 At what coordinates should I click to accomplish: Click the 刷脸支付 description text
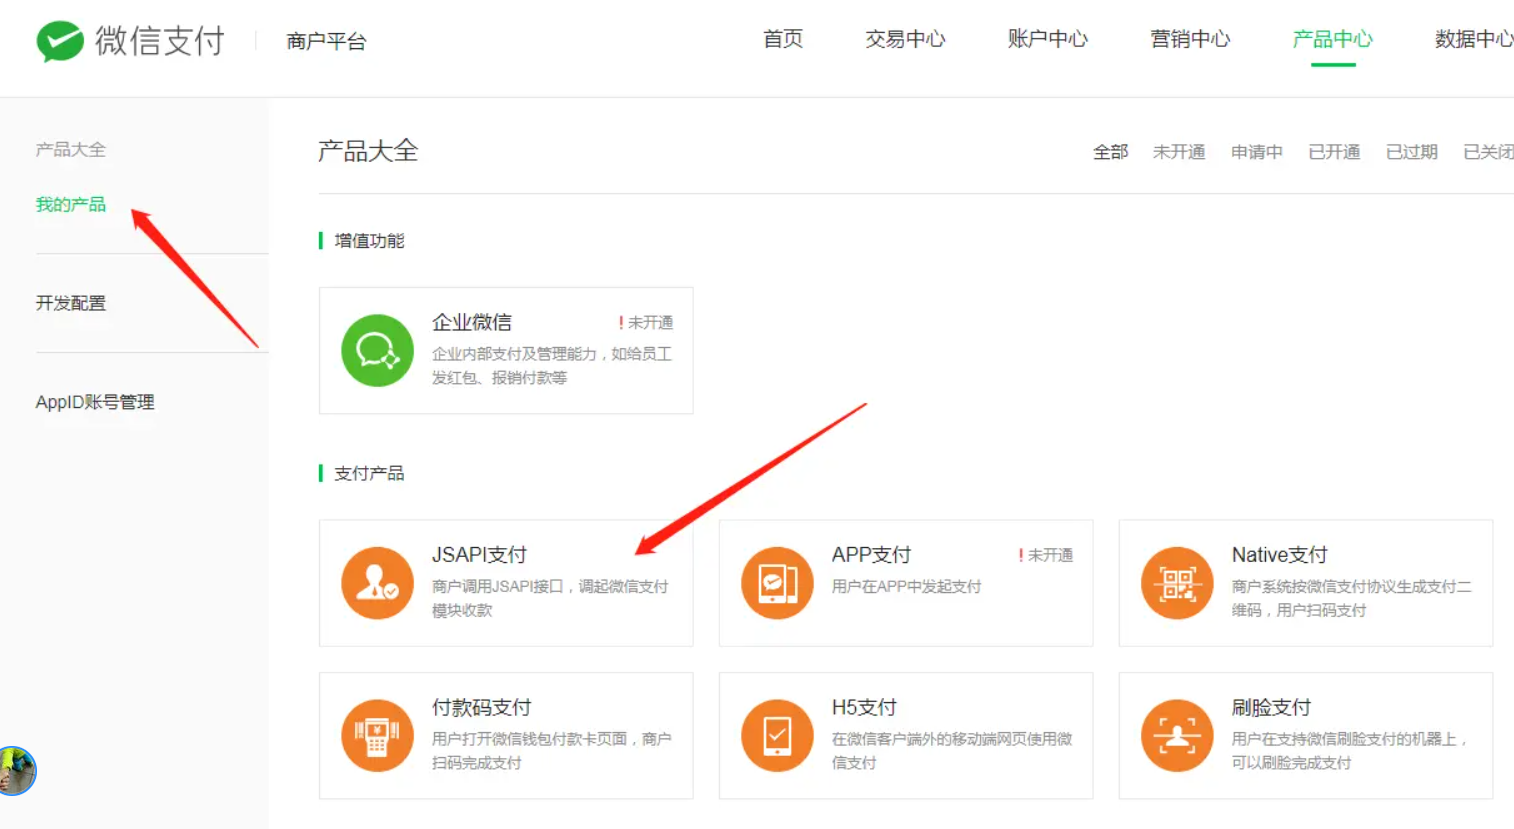1349,751
